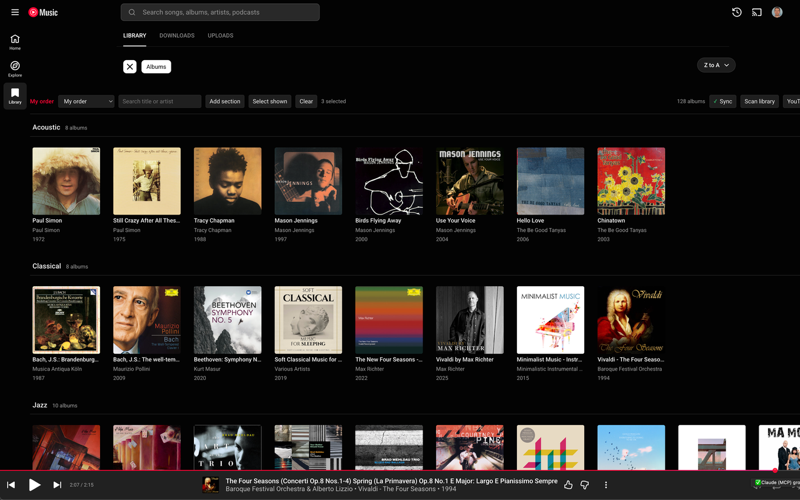The height and width of the screenshot is (500, 800).
Task: Click the '128 albums' count text
Action: (691, 101)
